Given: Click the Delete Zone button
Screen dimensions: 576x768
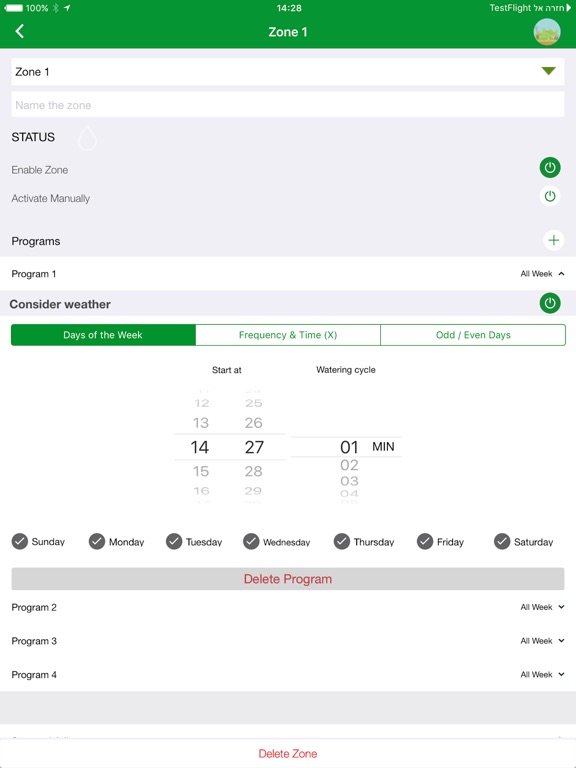Looking at the screenshot, I should click(x=288, y=754).
